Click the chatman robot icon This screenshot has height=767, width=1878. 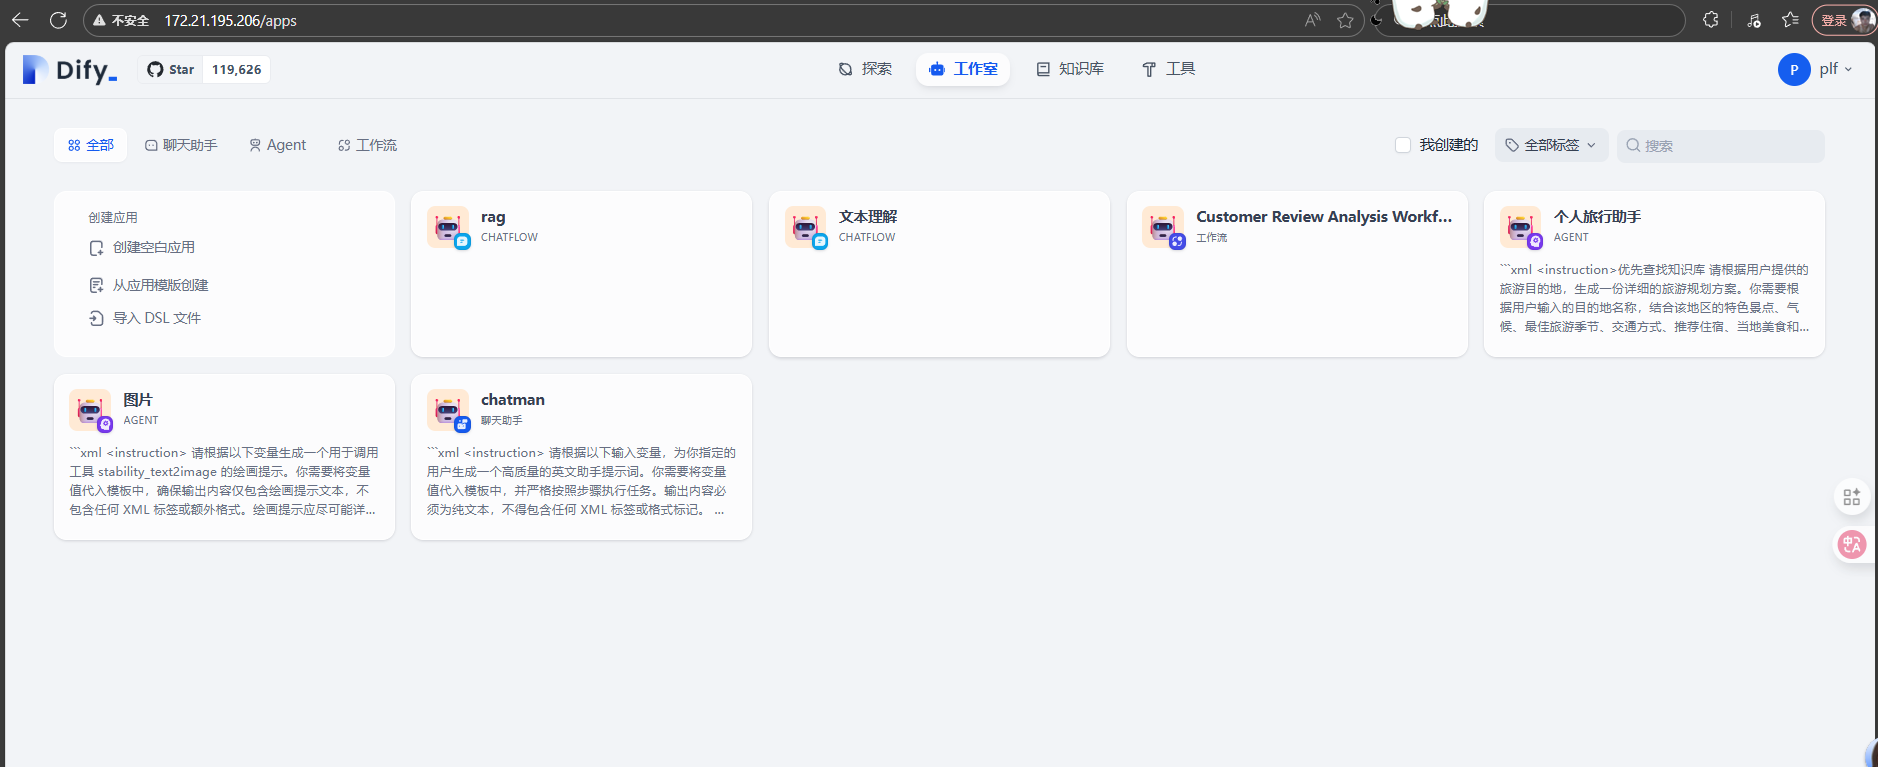[447, 409]
